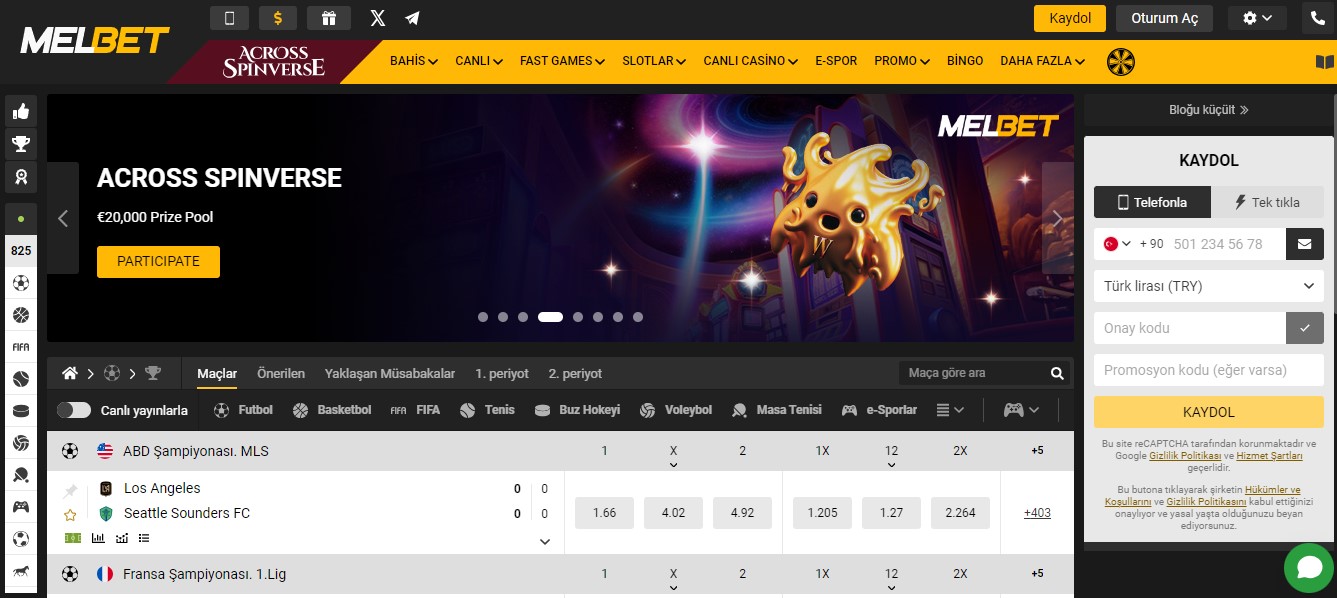Open the Yaklaşan Müsabakalar tab
Screen dimensions: 1337x598
(x=390, y=373)
